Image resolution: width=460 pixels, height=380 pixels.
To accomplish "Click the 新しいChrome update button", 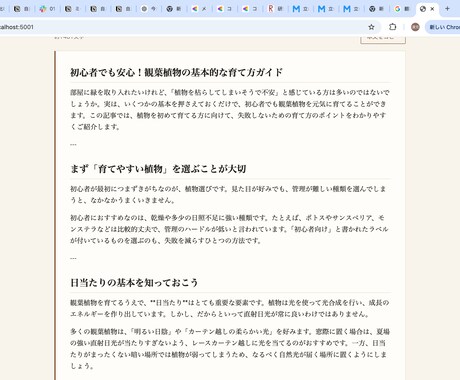I will click(x=443, y=27).
